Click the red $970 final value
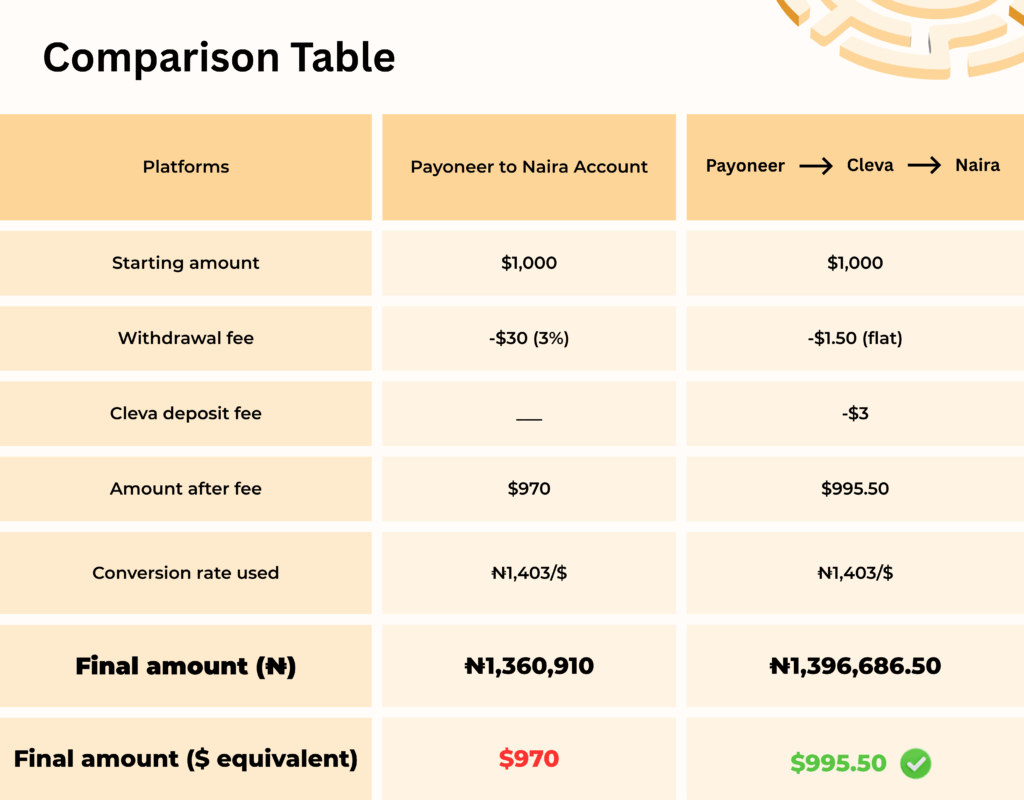The height and width of the screenshot is (800, 1024). [529, 760]
